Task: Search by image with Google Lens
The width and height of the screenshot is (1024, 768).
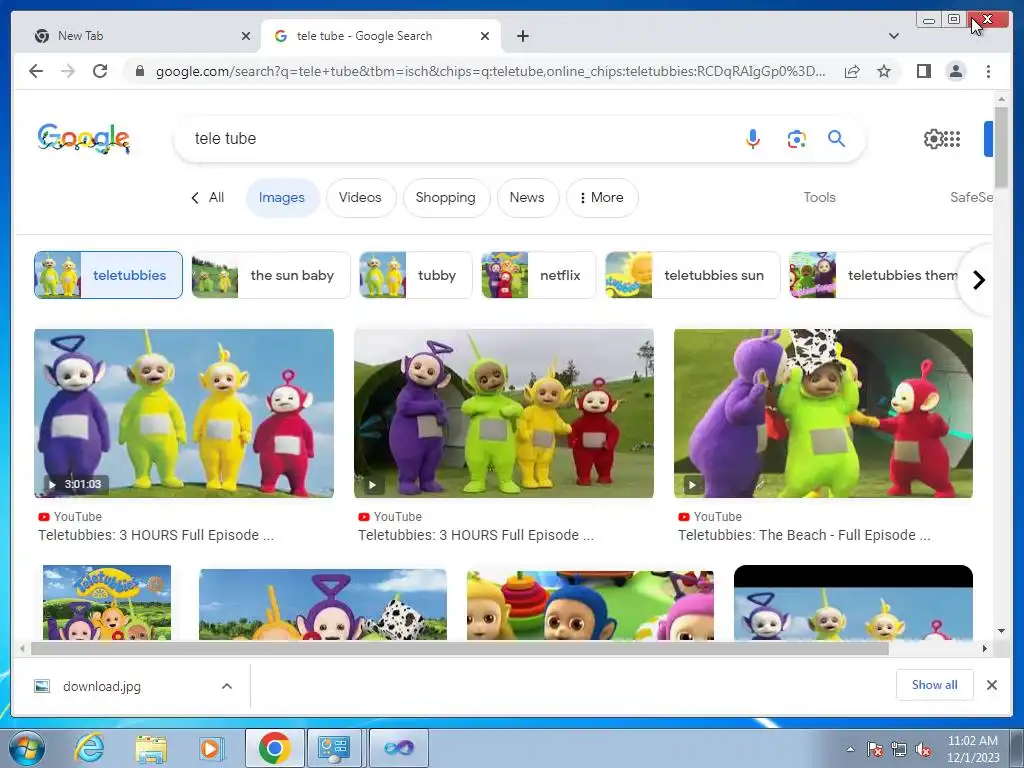Action: click(796, 138)
